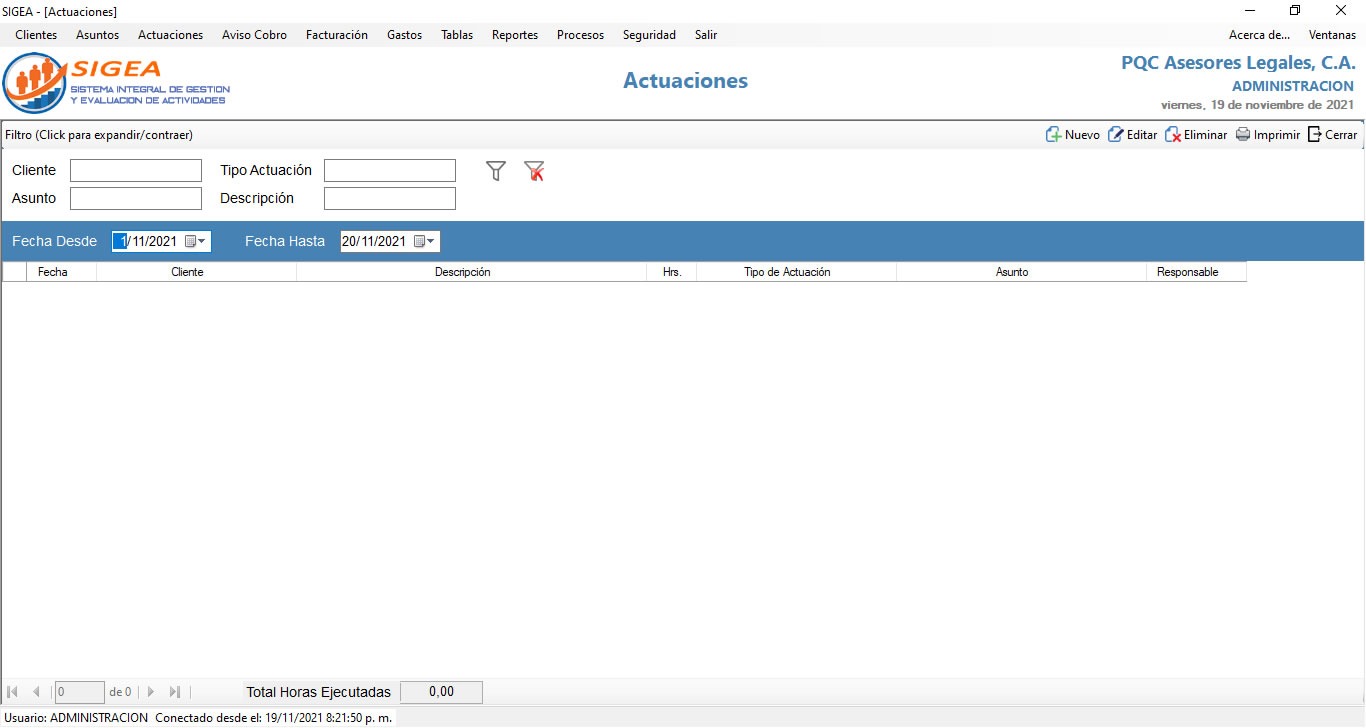
Task: Focus the Asunto filter field
Action: pyautogui.click(x=136, y=199)
